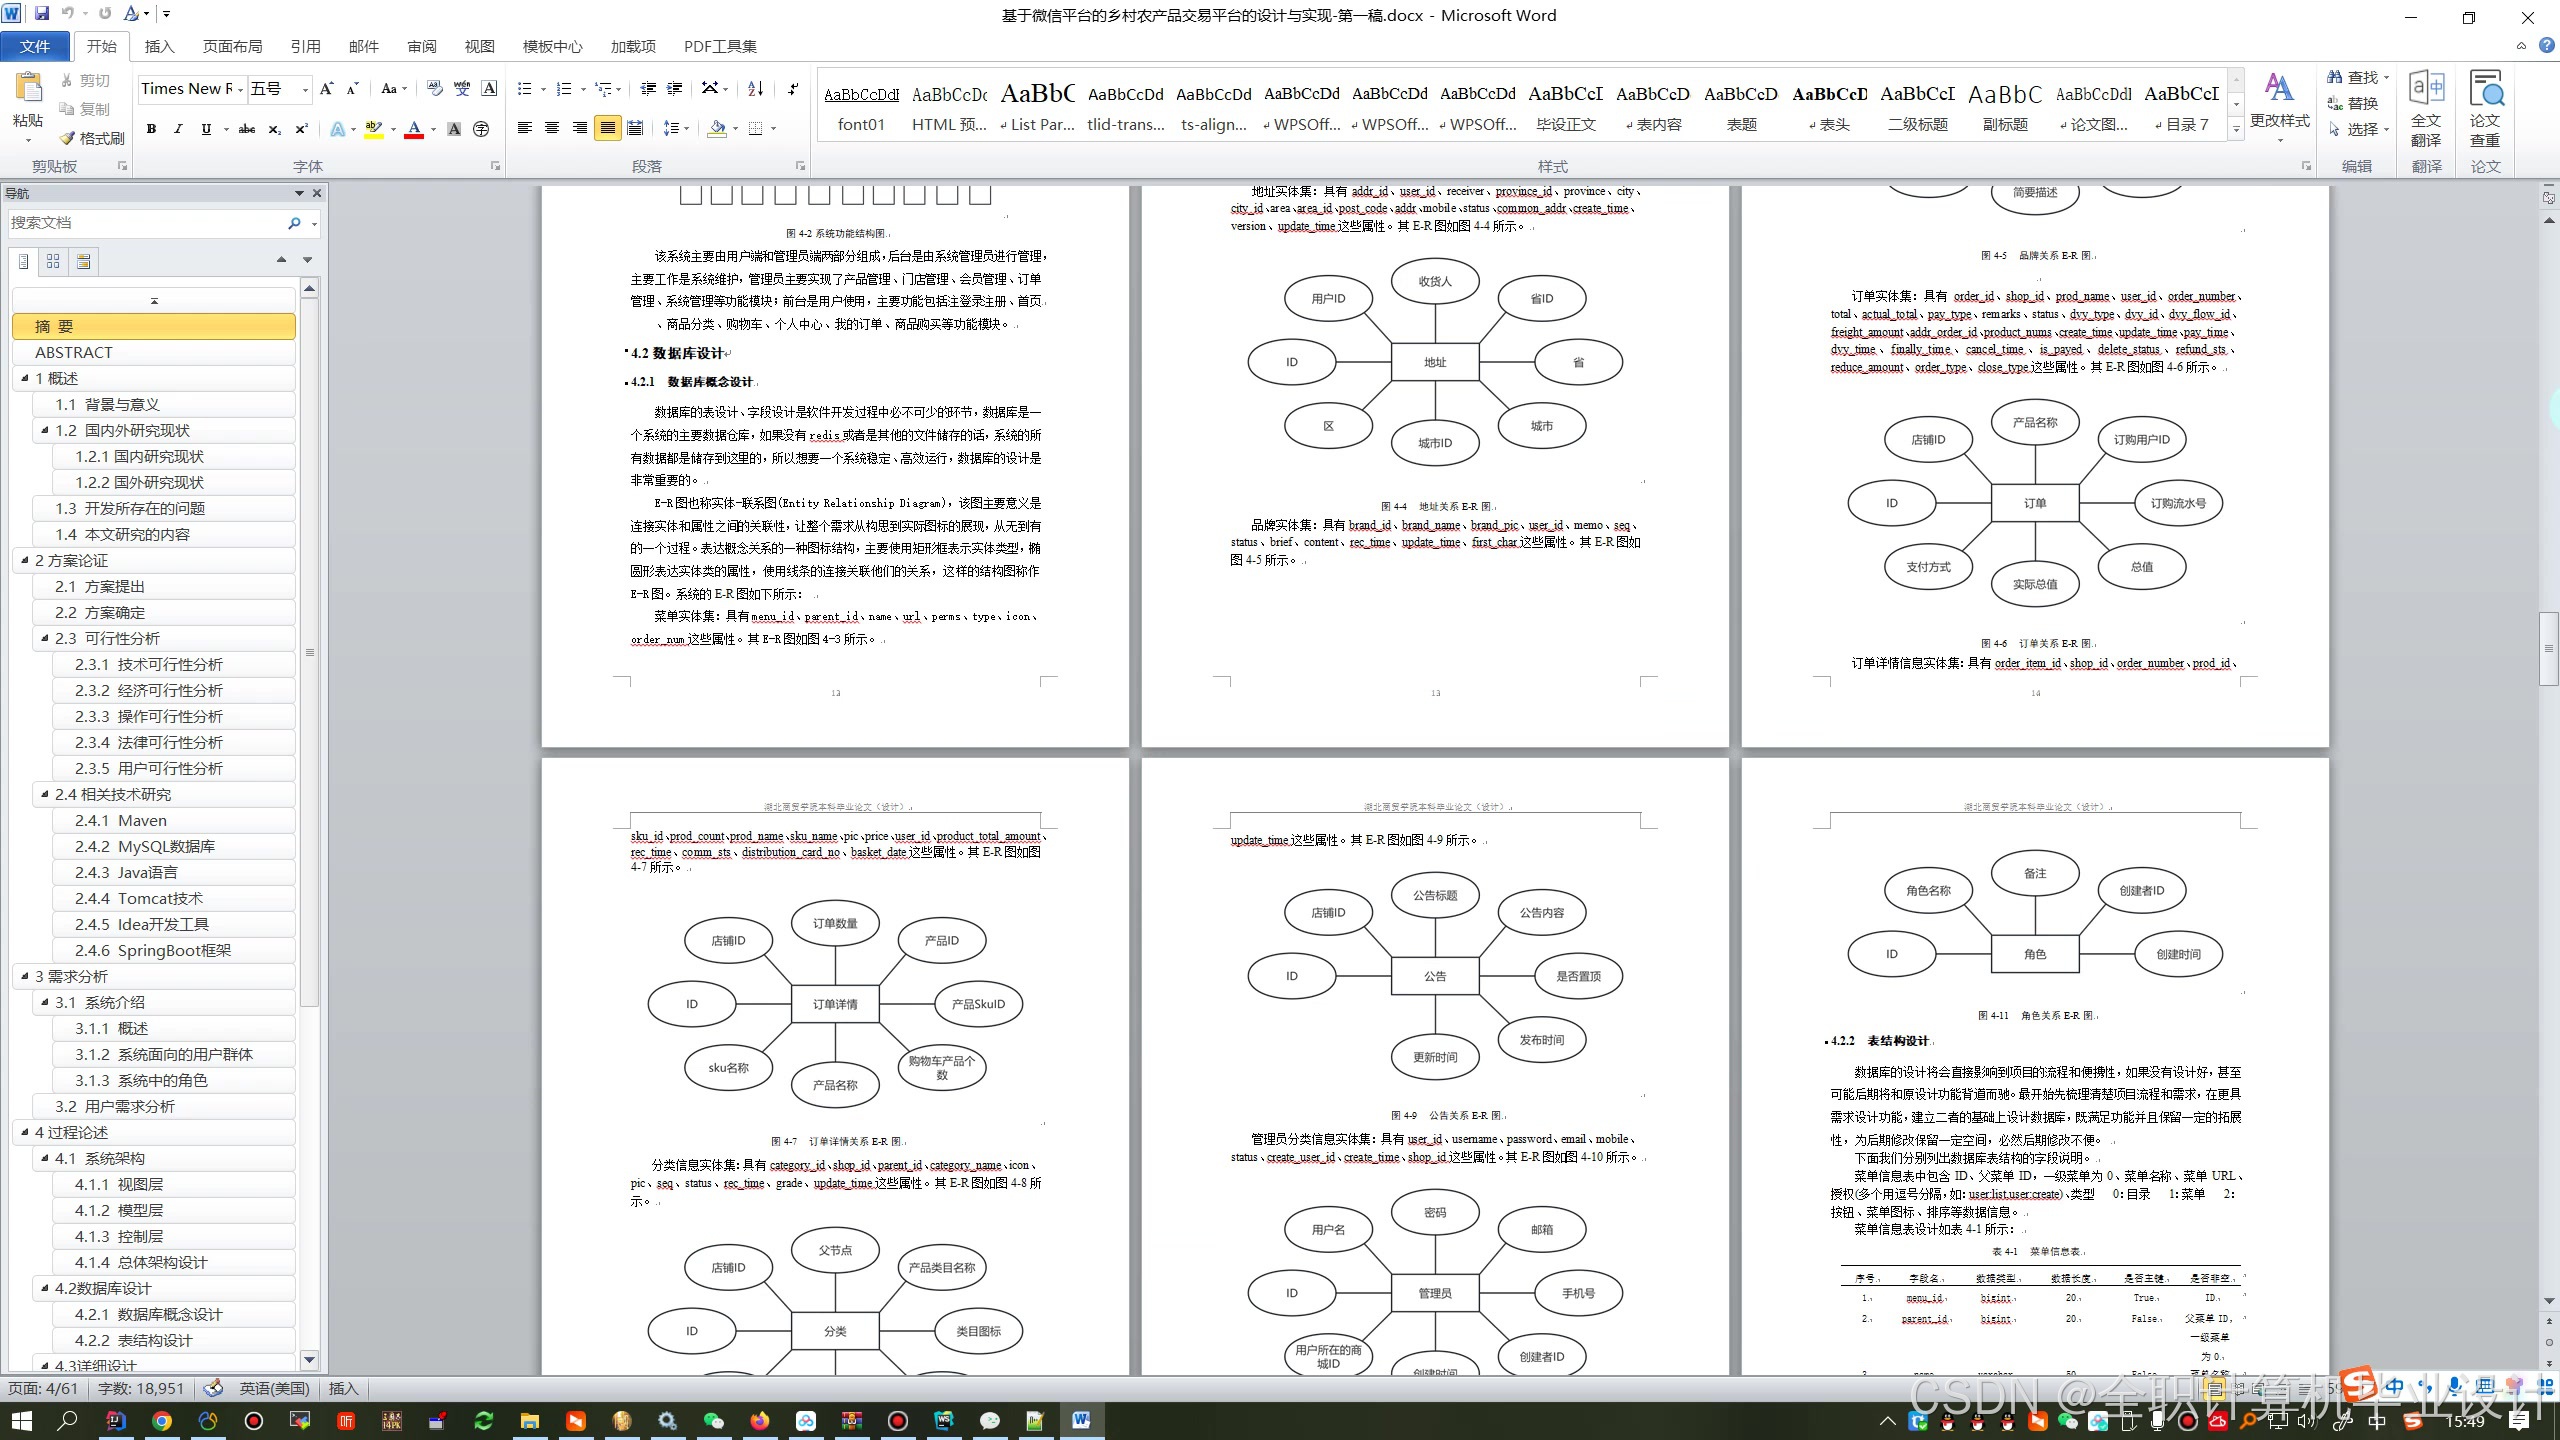Jump to 4.2.2 表结构设计 heading
This screenshot has height=1440, width=2560.
point(133,1340)
